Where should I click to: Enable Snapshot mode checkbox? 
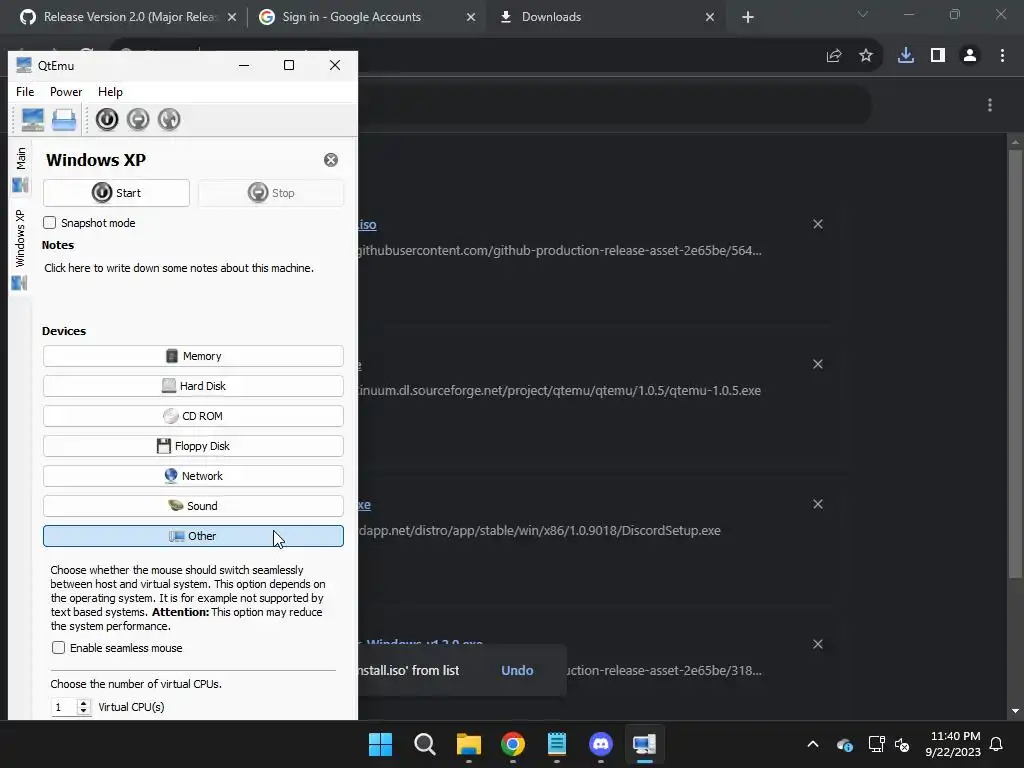[50, 223]
